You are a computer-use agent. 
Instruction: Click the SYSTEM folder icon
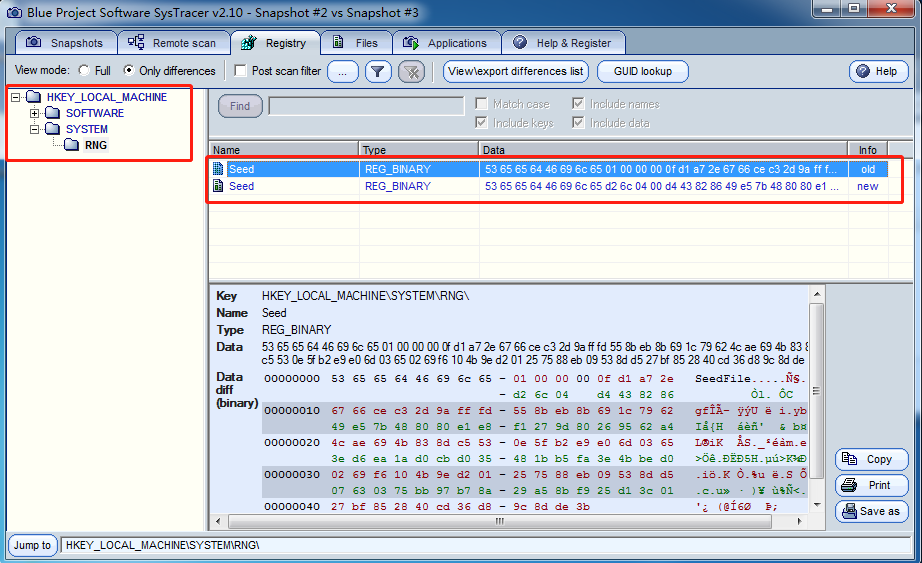pyautogui.click(x=52, y=129)
